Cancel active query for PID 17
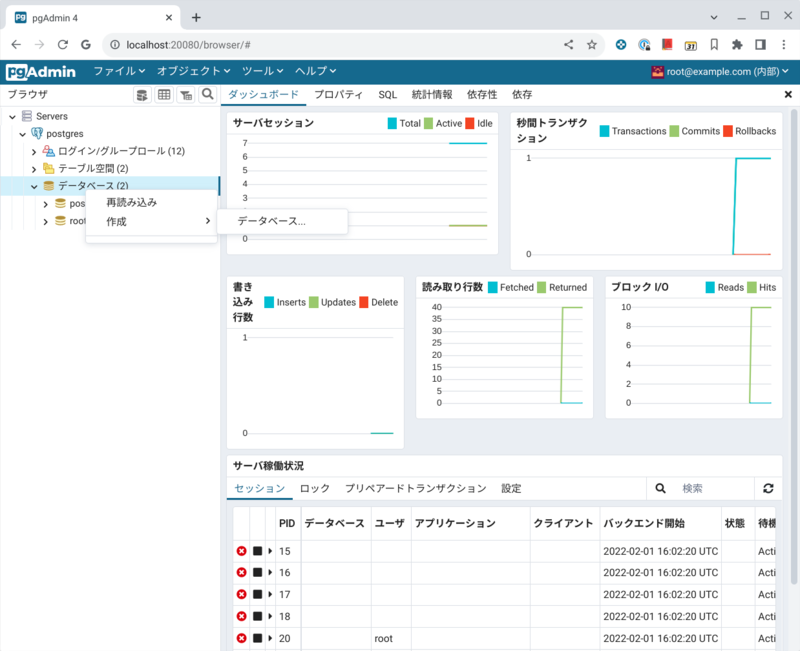This screenshot has height=651, width=800. click(257, 595)
